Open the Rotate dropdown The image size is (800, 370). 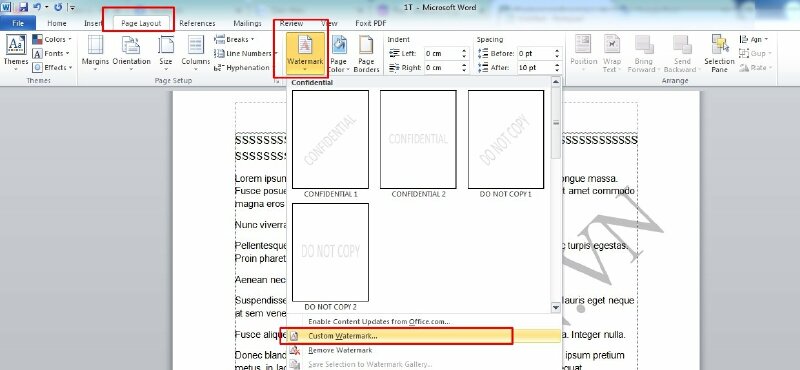coord(756,67)
